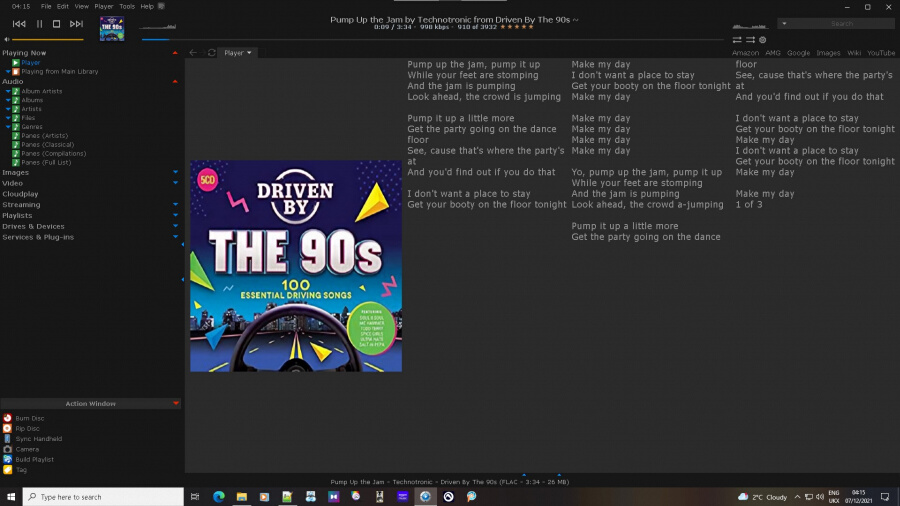Select Player under Playing Now
The image size is (900, 506).
pos(31,63)
